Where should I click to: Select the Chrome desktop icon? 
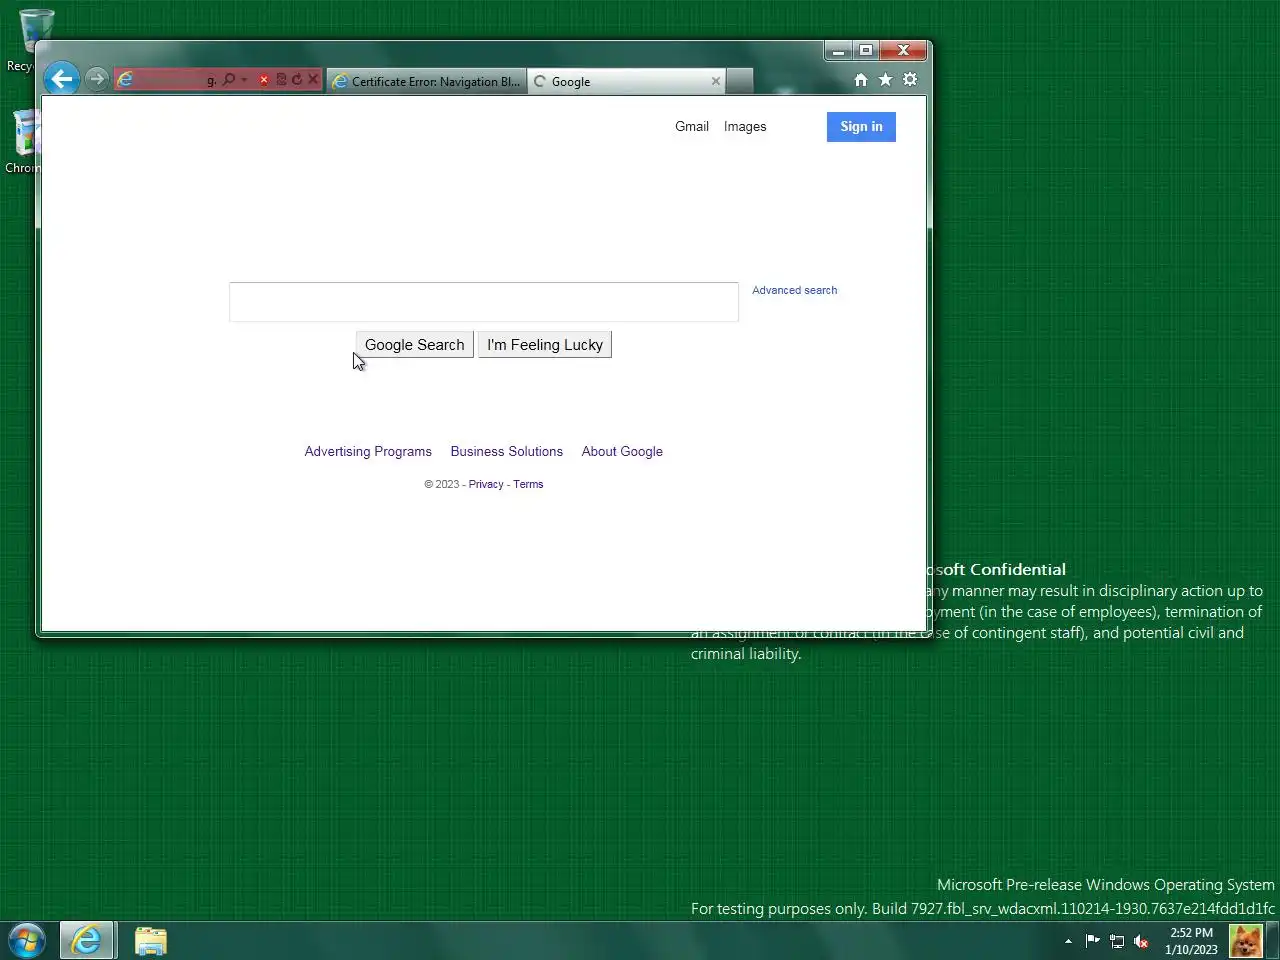24,142
